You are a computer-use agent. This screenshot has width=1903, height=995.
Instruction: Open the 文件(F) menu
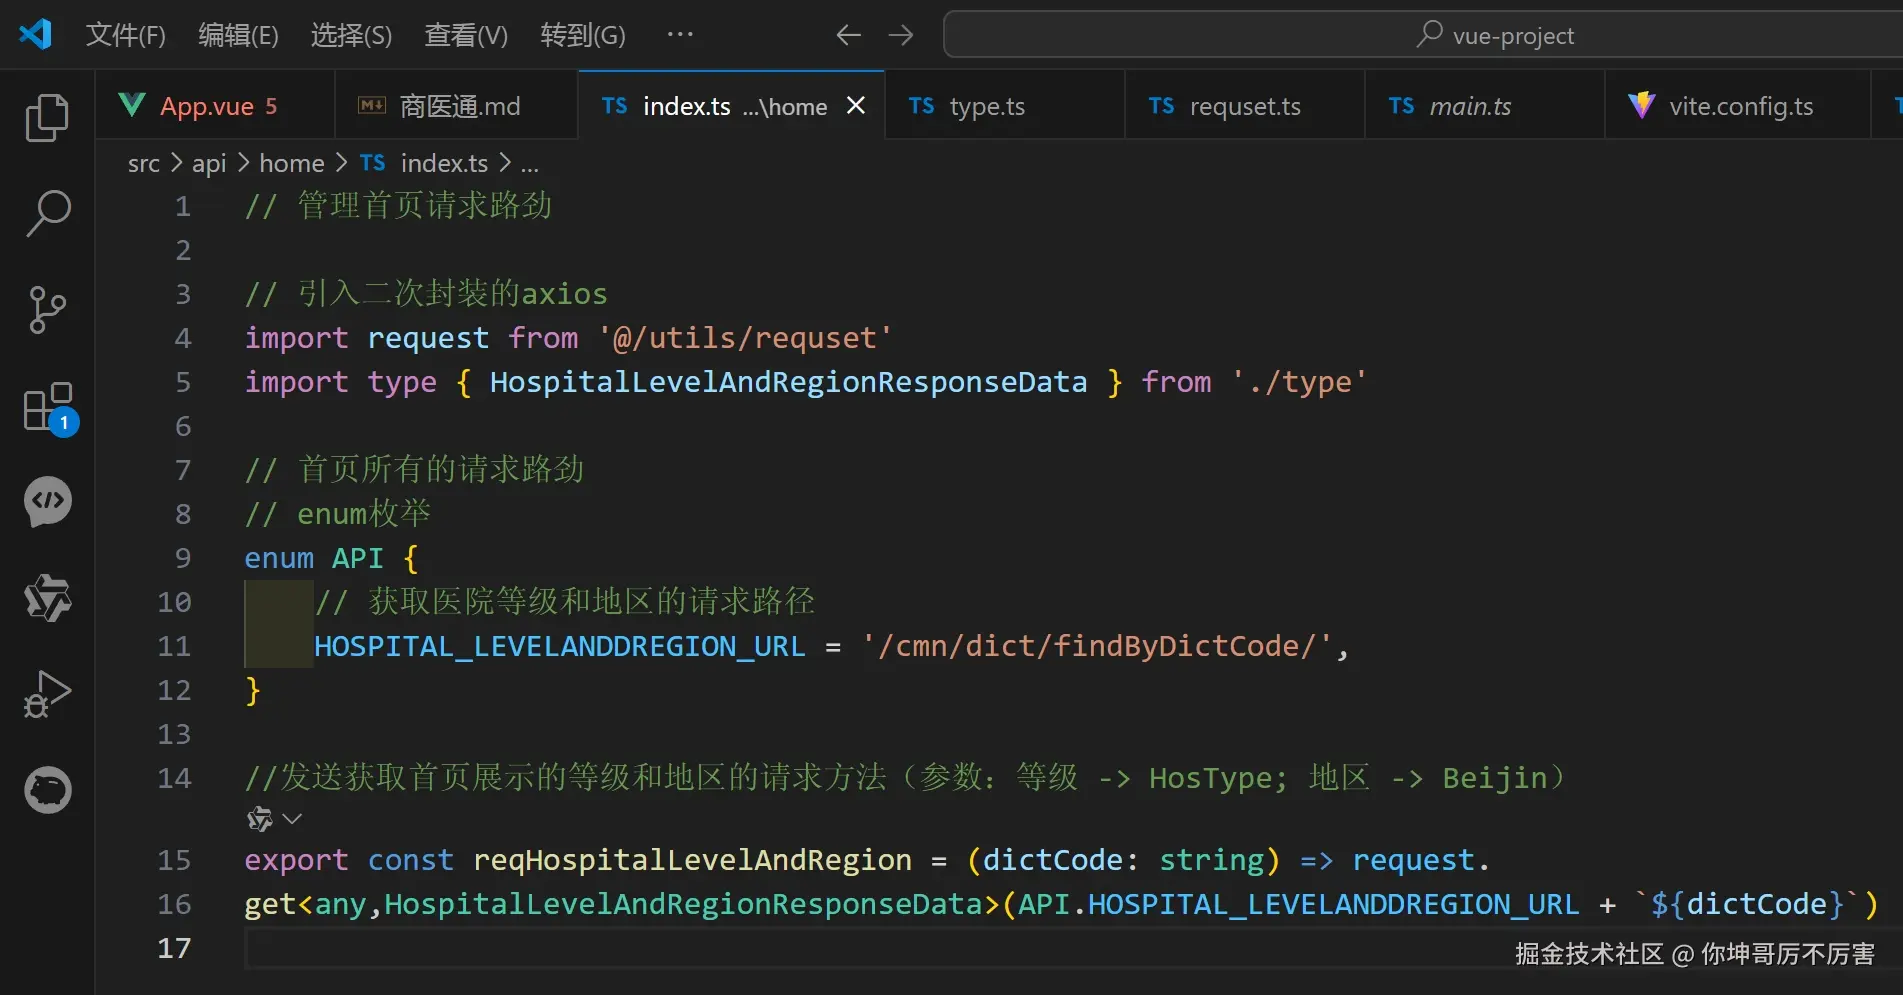tap(125, 35)
